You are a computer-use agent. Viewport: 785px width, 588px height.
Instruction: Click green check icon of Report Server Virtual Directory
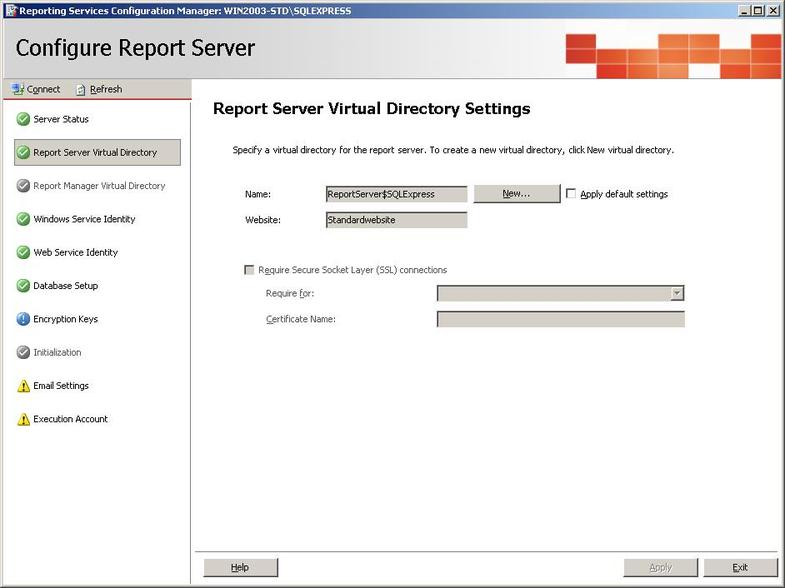23,152
